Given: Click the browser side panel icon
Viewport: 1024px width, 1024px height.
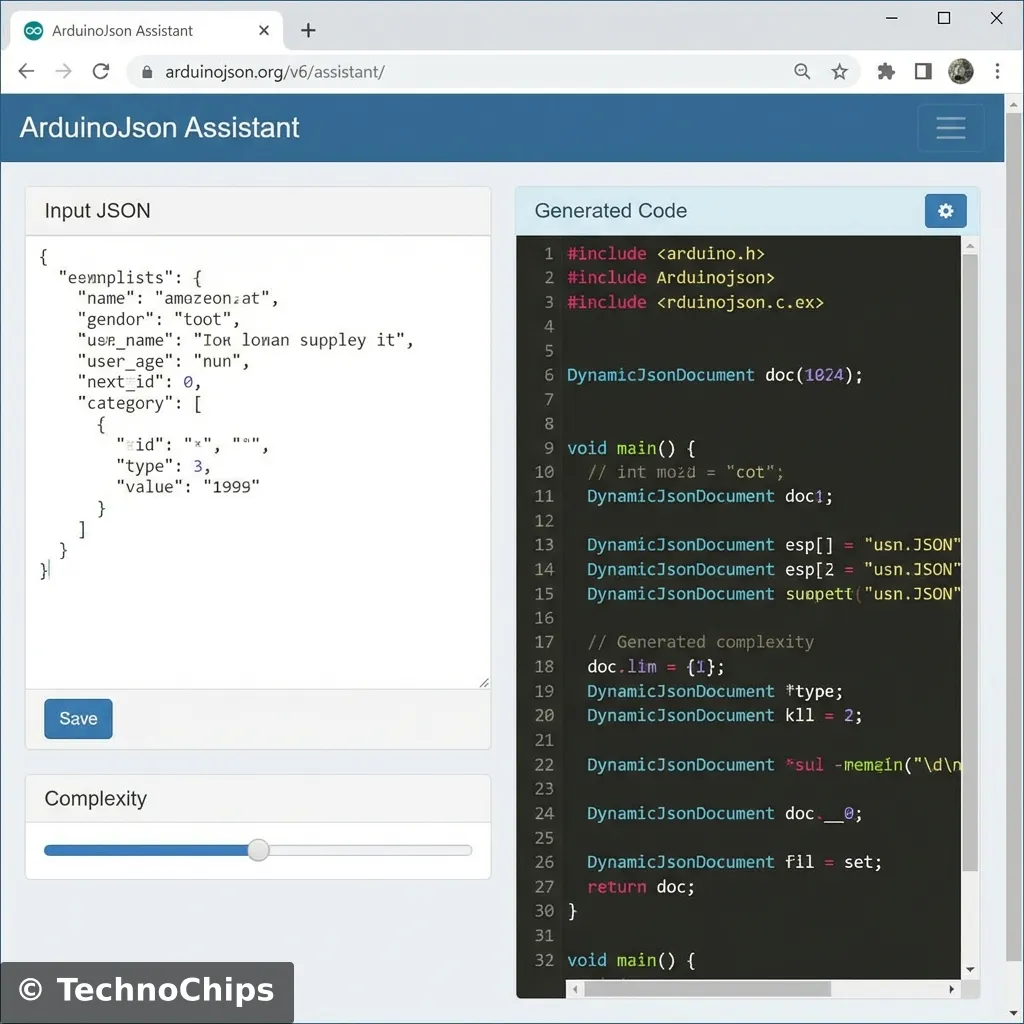Looking at the screenshot, I should [922, 71].
